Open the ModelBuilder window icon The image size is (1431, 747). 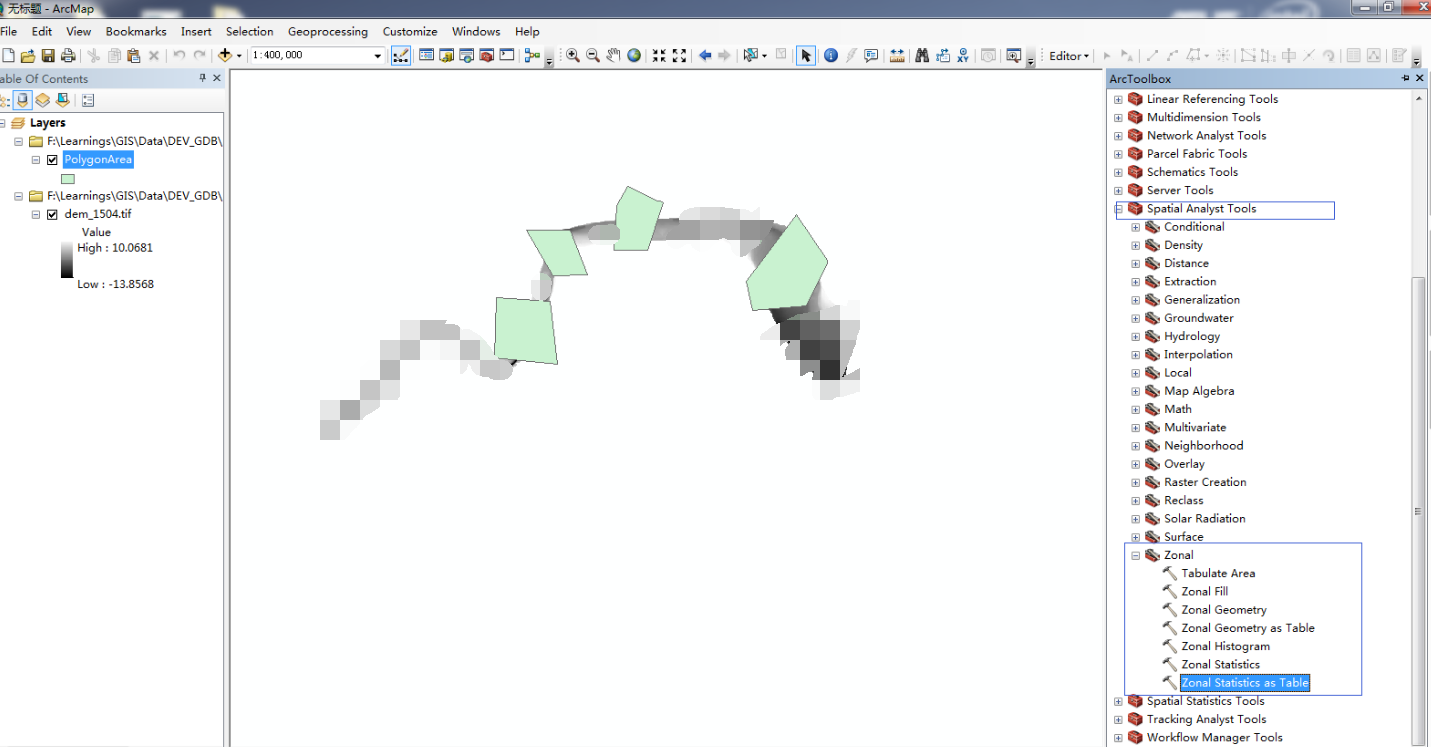click(531, 56)
